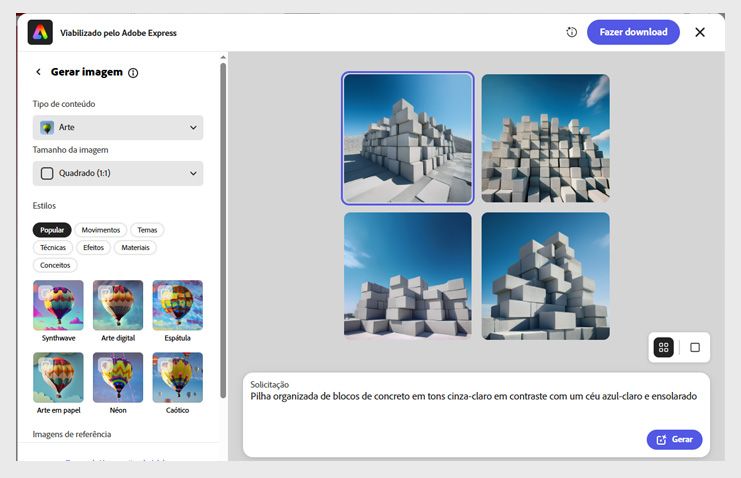
Task: Select the Efeitos styles tab
Action: 93,247
